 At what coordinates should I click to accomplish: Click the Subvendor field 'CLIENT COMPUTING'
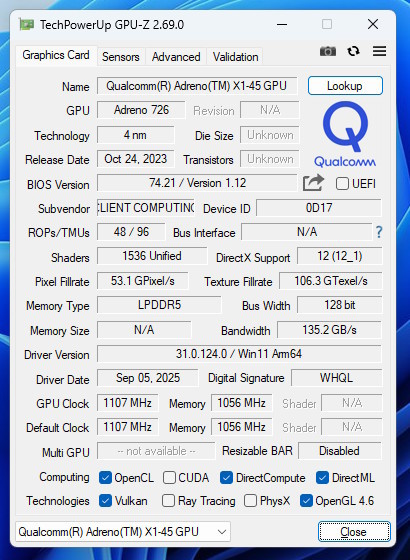point(146,208)
